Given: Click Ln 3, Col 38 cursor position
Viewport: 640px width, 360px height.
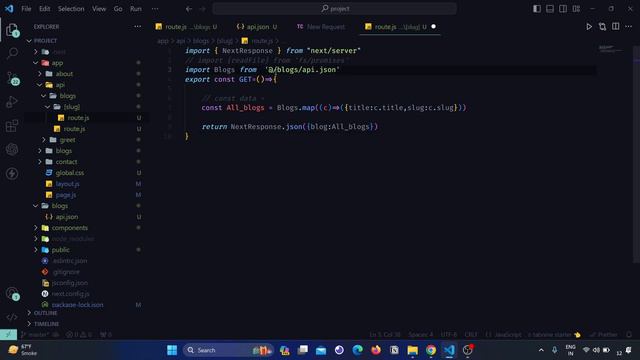Looking at the screenshot, I should point(384,334).
